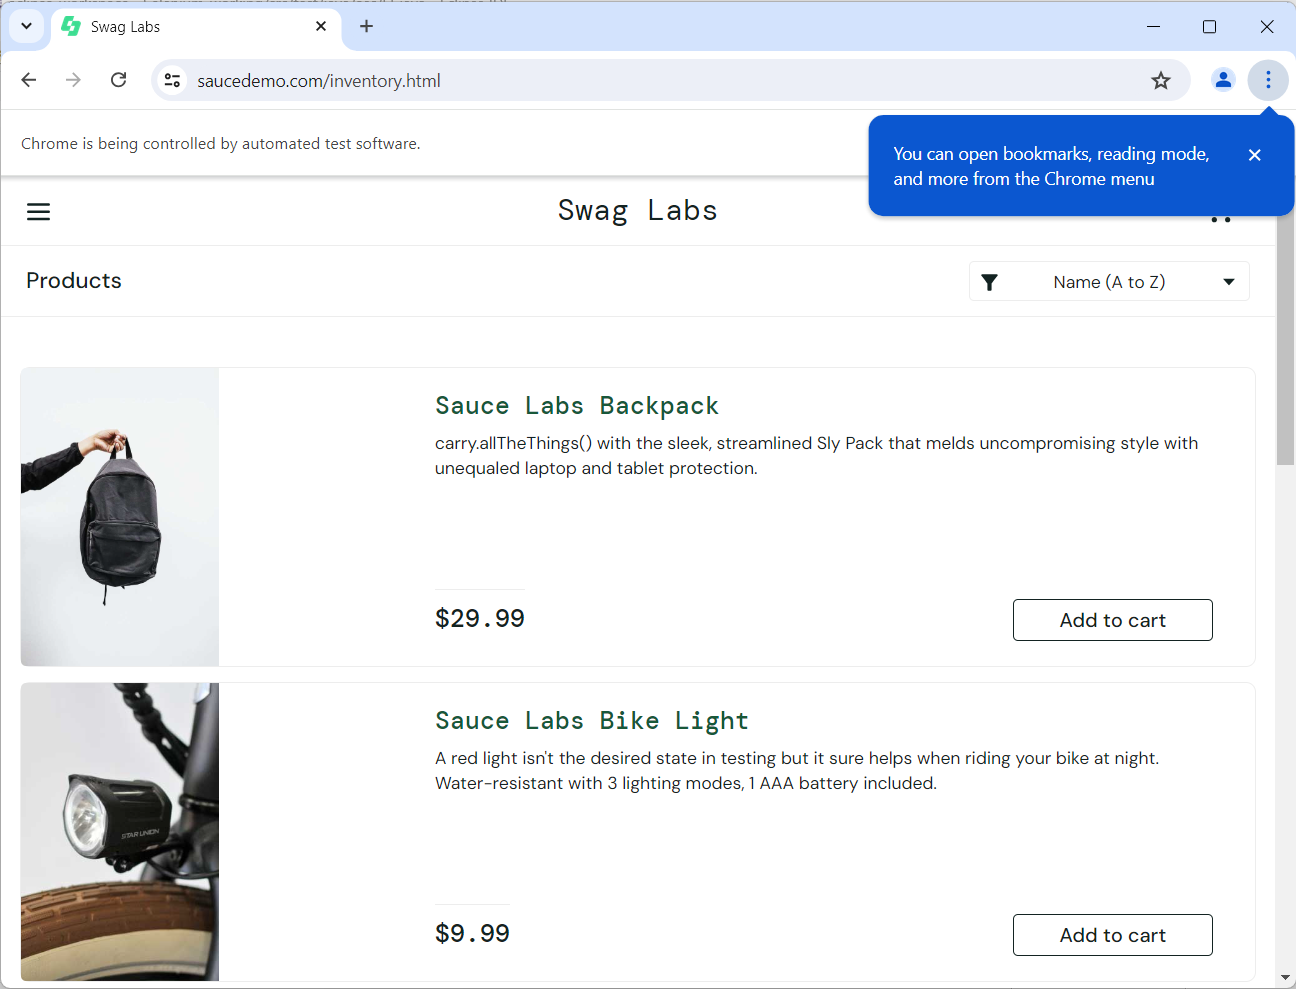The width and height of the screenshot is (1296, 989).
Task: Add Sauce Labs Backpack to cart
Action: pos(1112,620)
